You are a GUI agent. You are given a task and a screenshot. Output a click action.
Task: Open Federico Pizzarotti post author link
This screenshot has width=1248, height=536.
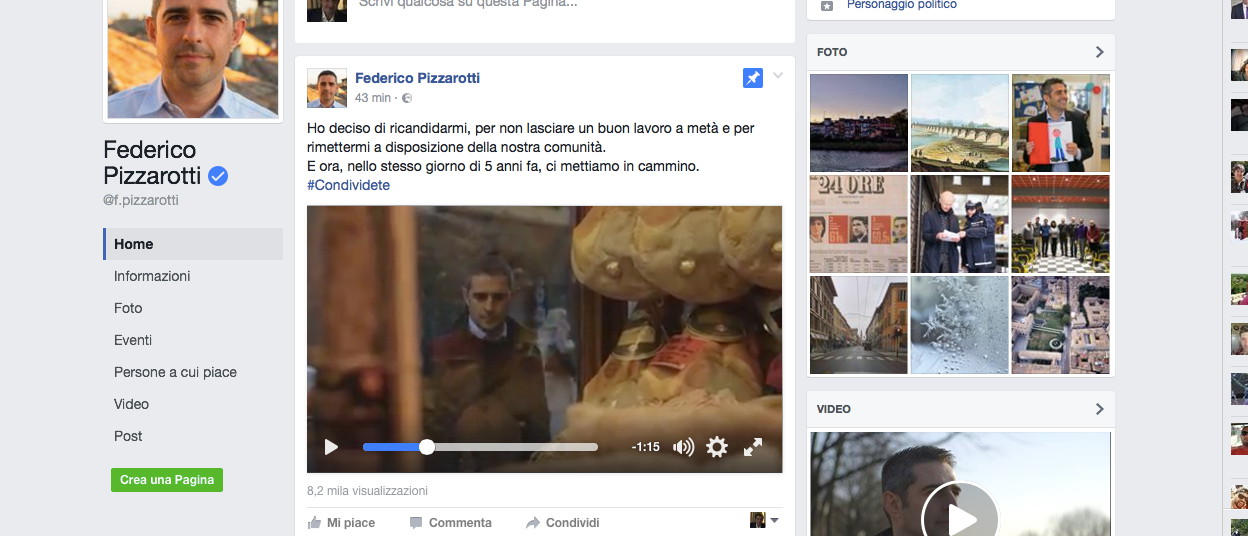417,78
